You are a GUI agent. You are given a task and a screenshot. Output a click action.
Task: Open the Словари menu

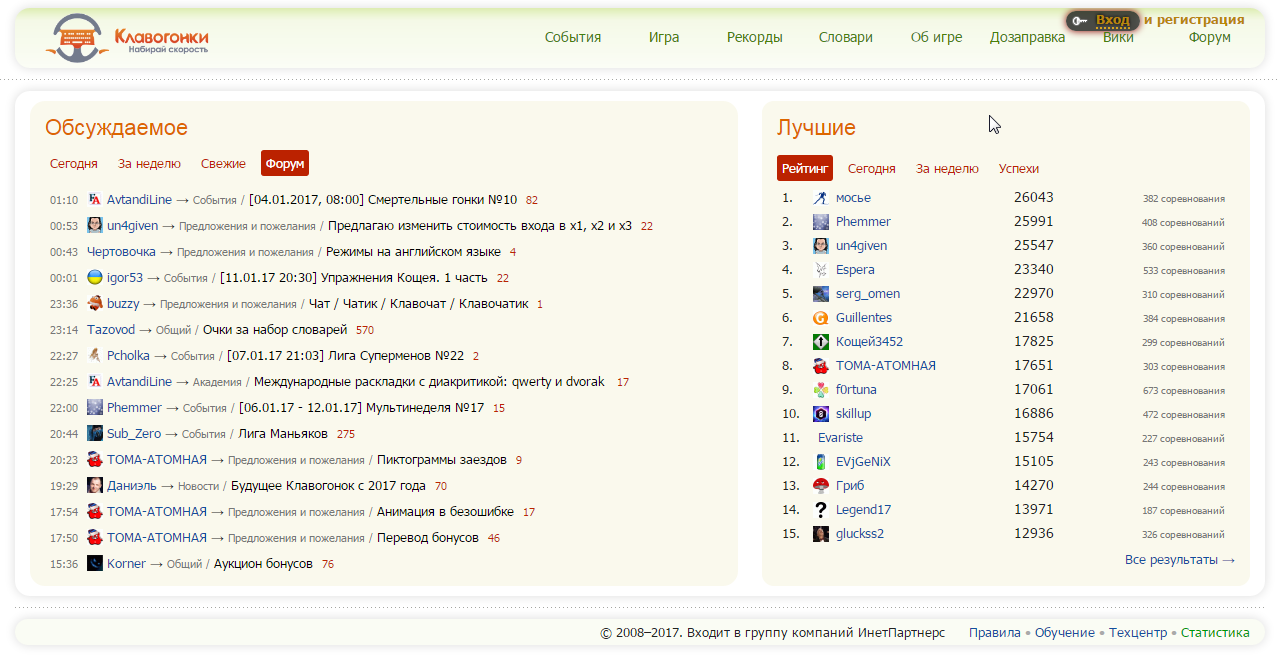coord(846,37)
